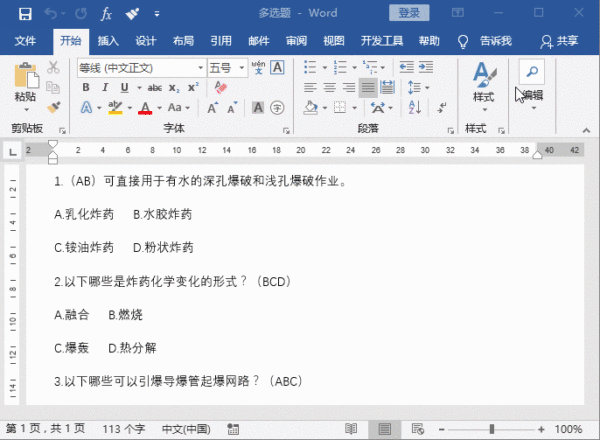The image size is (600, 440).
Task: Apply yellow text highlight color
Action: tap(115, 108)
